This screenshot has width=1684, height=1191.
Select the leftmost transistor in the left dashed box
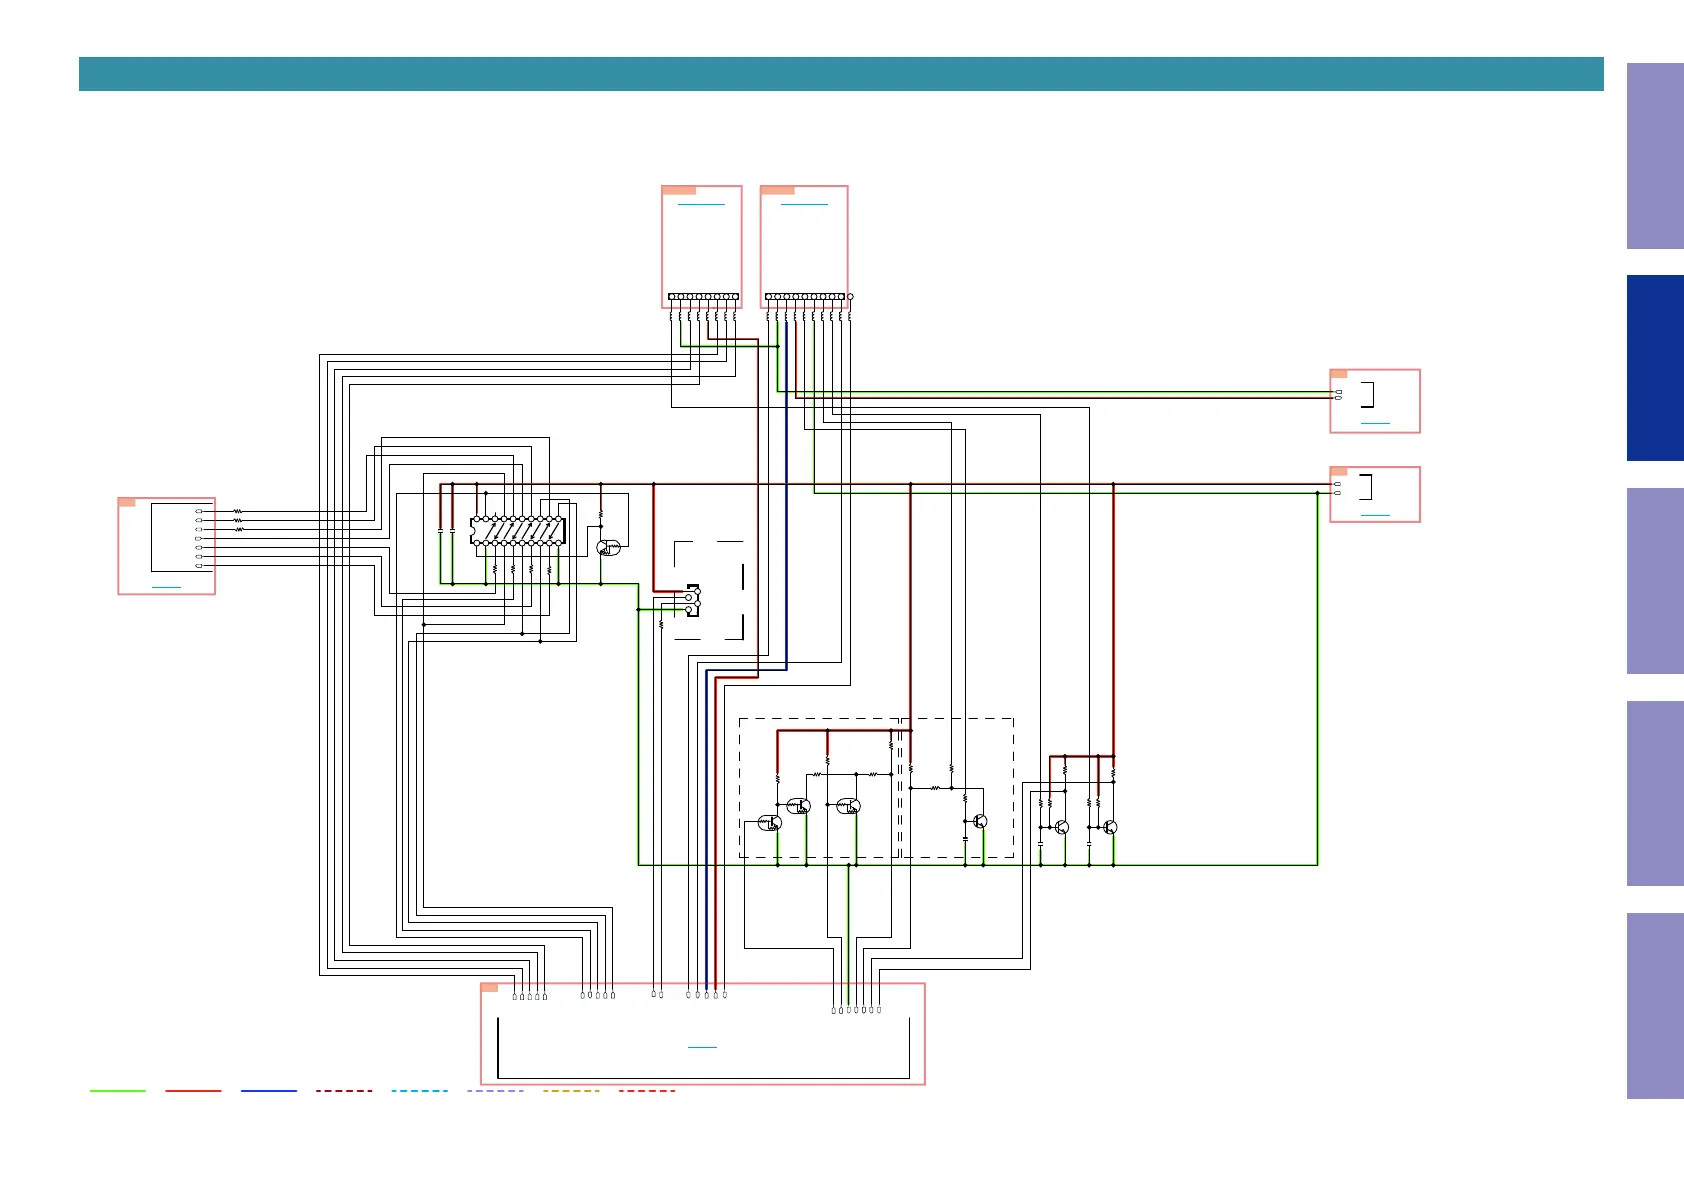770,823
